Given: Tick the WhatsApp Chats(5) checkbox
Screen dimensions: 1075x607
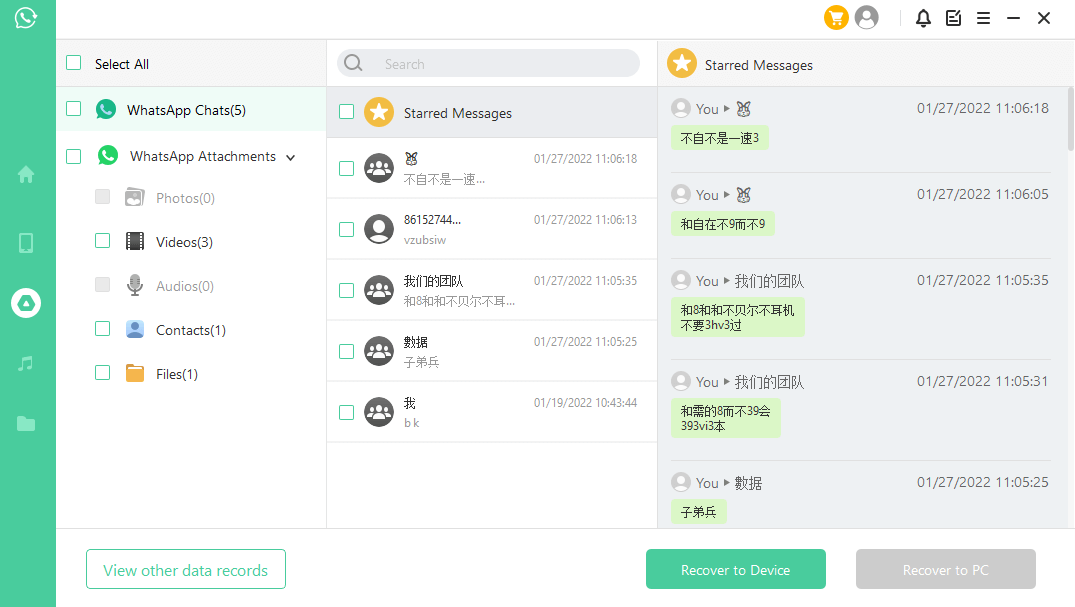Looking at the screenshot, I should click(74, 109).
